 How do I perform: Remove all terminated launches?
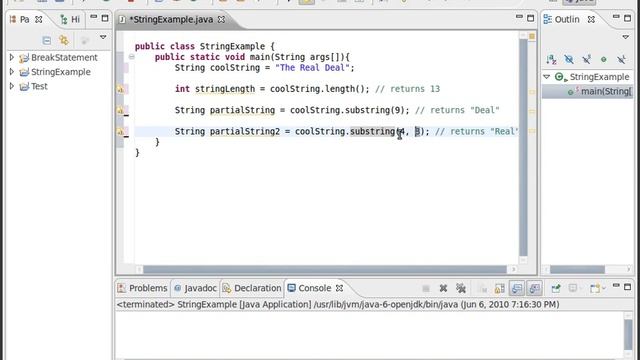461,289
